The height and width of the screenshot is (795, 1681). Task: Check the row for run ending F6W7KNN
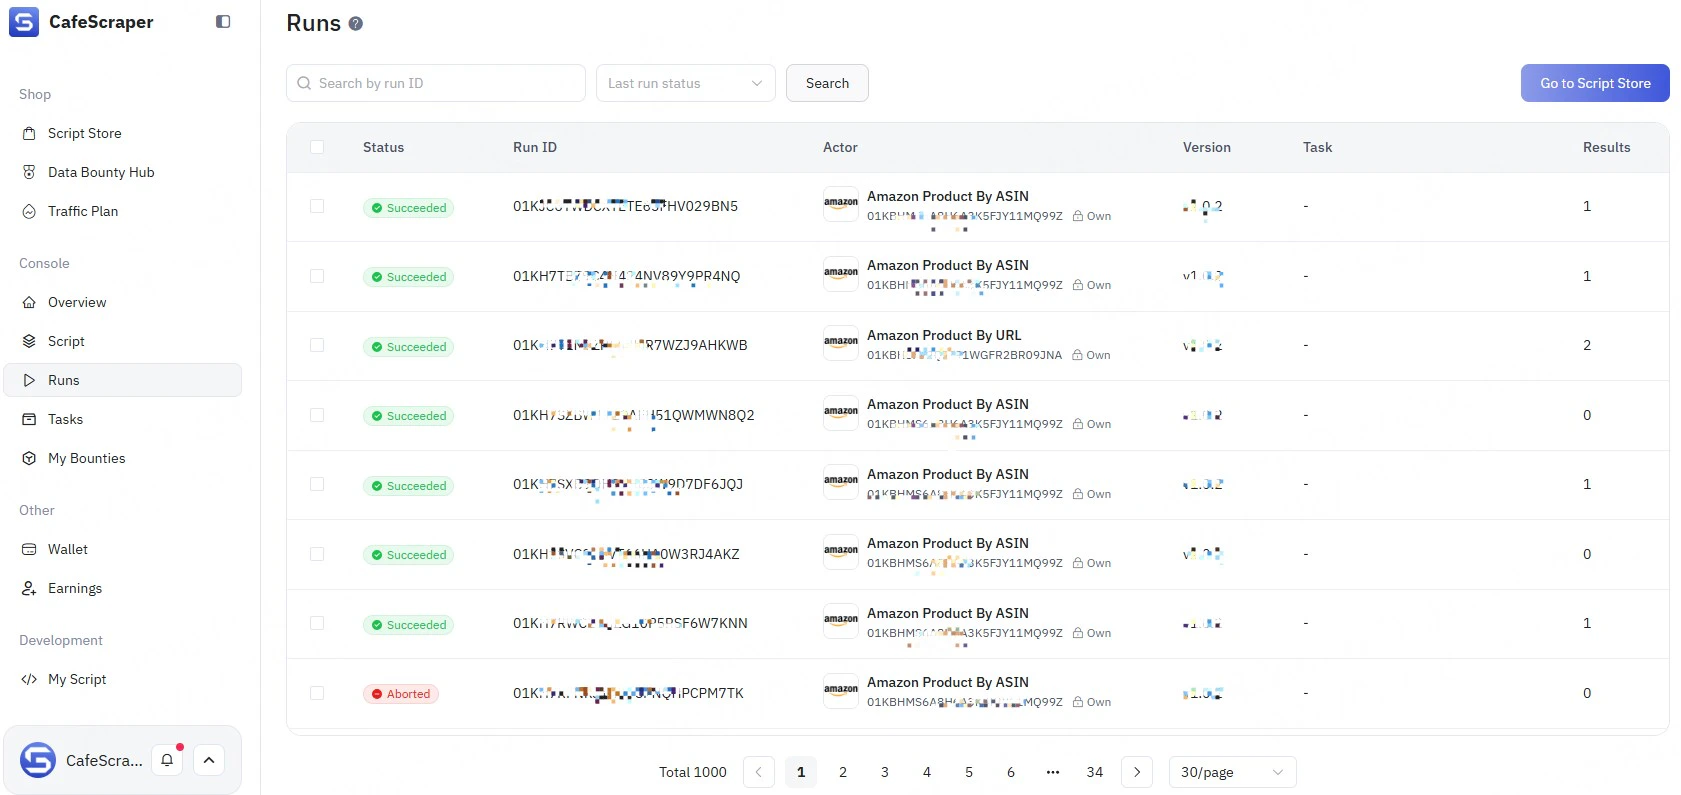(x=317, y=623)
